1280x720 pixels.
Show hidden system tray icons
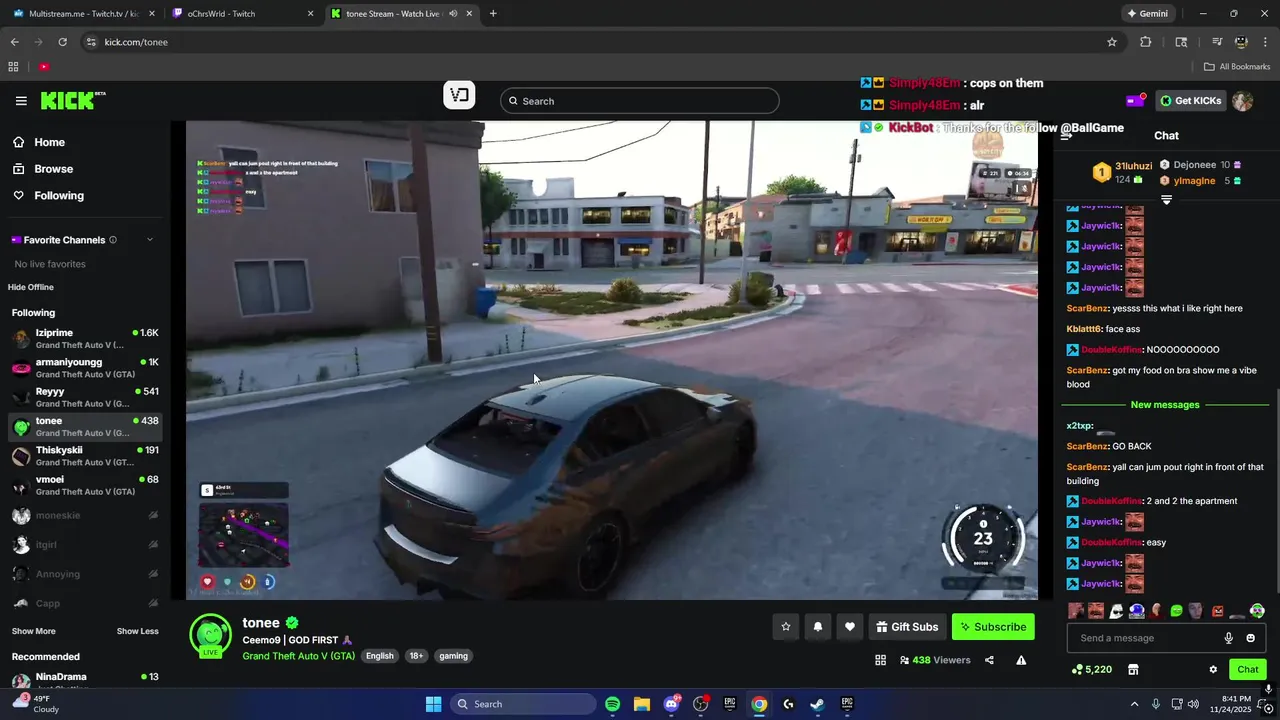point(1134,704)
